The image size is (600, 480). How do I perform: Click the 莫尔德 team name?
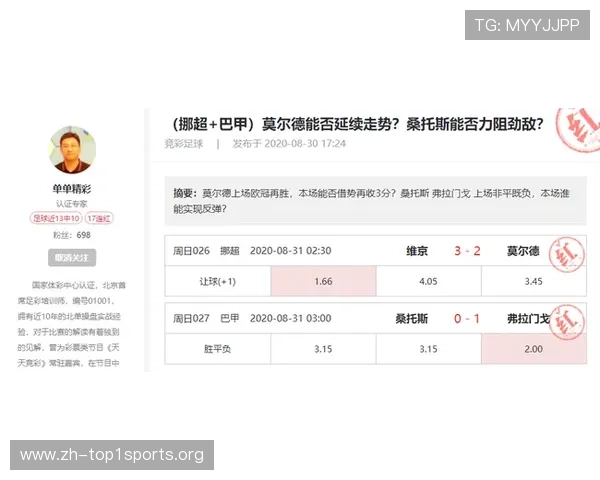point(523,251)
